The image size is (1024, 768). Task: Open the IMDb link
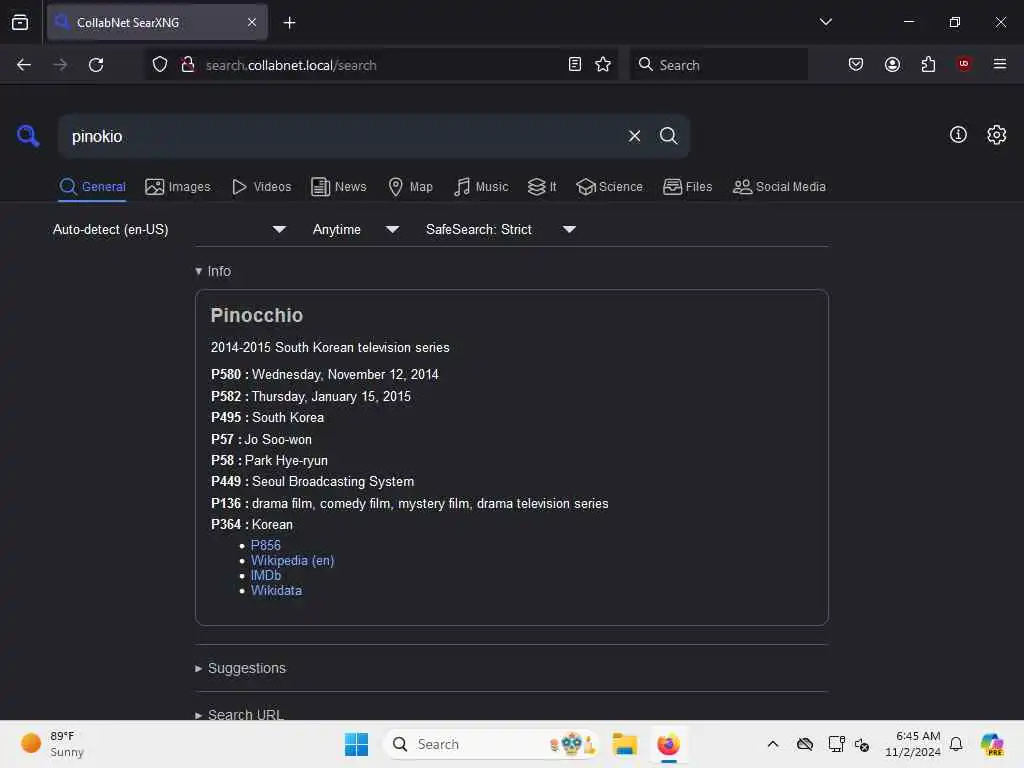pos(266,575)
